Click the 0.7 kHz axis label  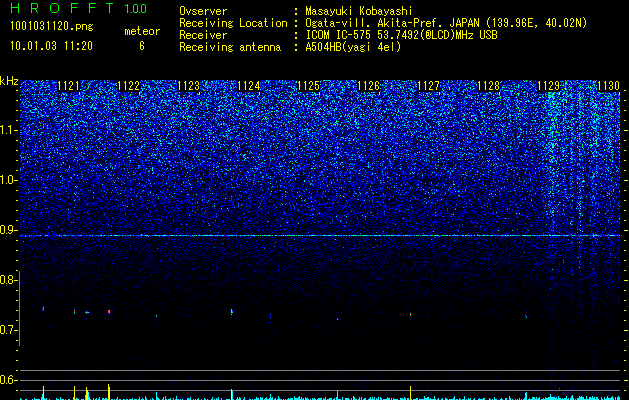(9, 330)
